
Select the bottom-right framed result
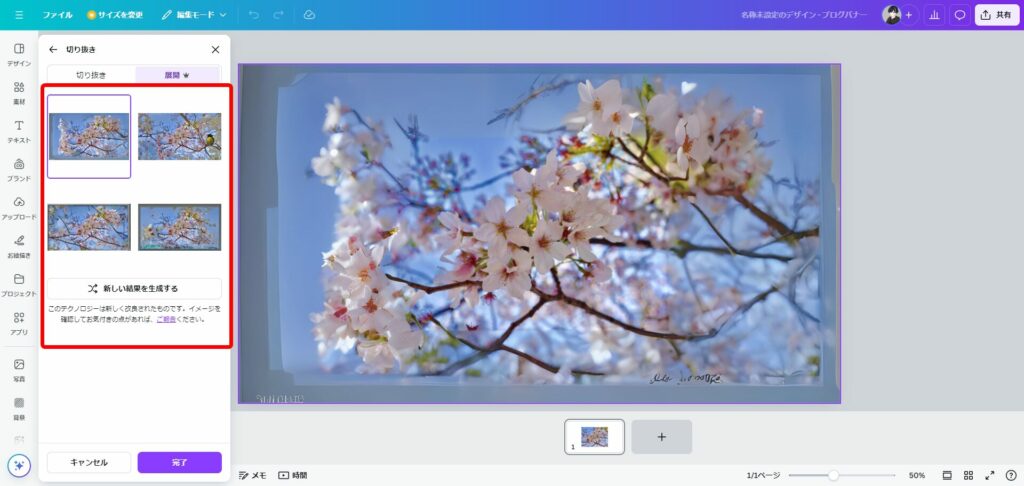pos(180,227)
